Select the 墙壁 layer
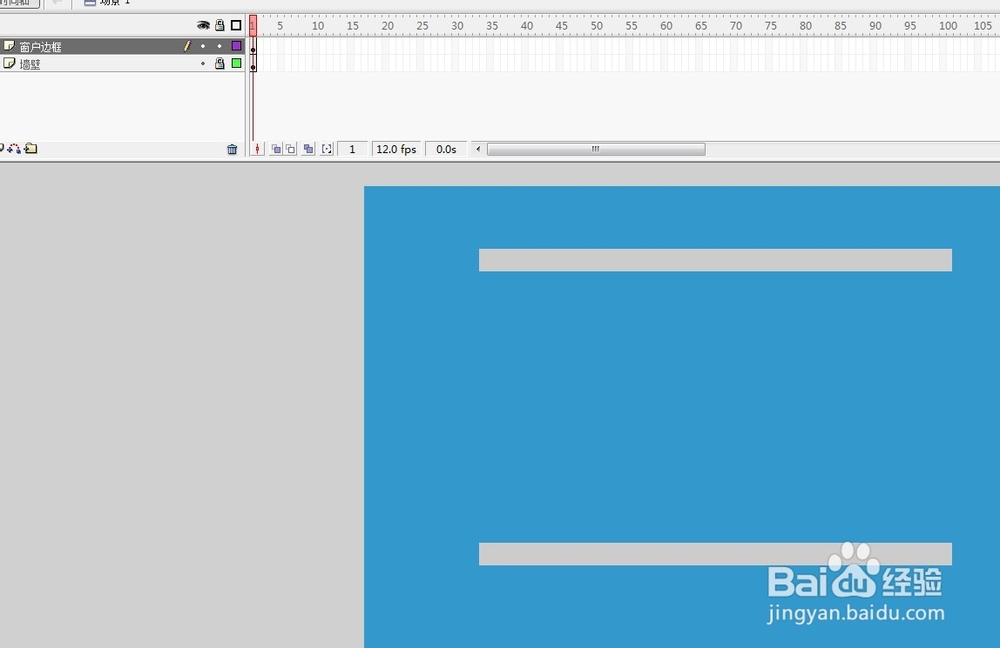The width and height of the screenshot is (1000, 648). (122, 63)
